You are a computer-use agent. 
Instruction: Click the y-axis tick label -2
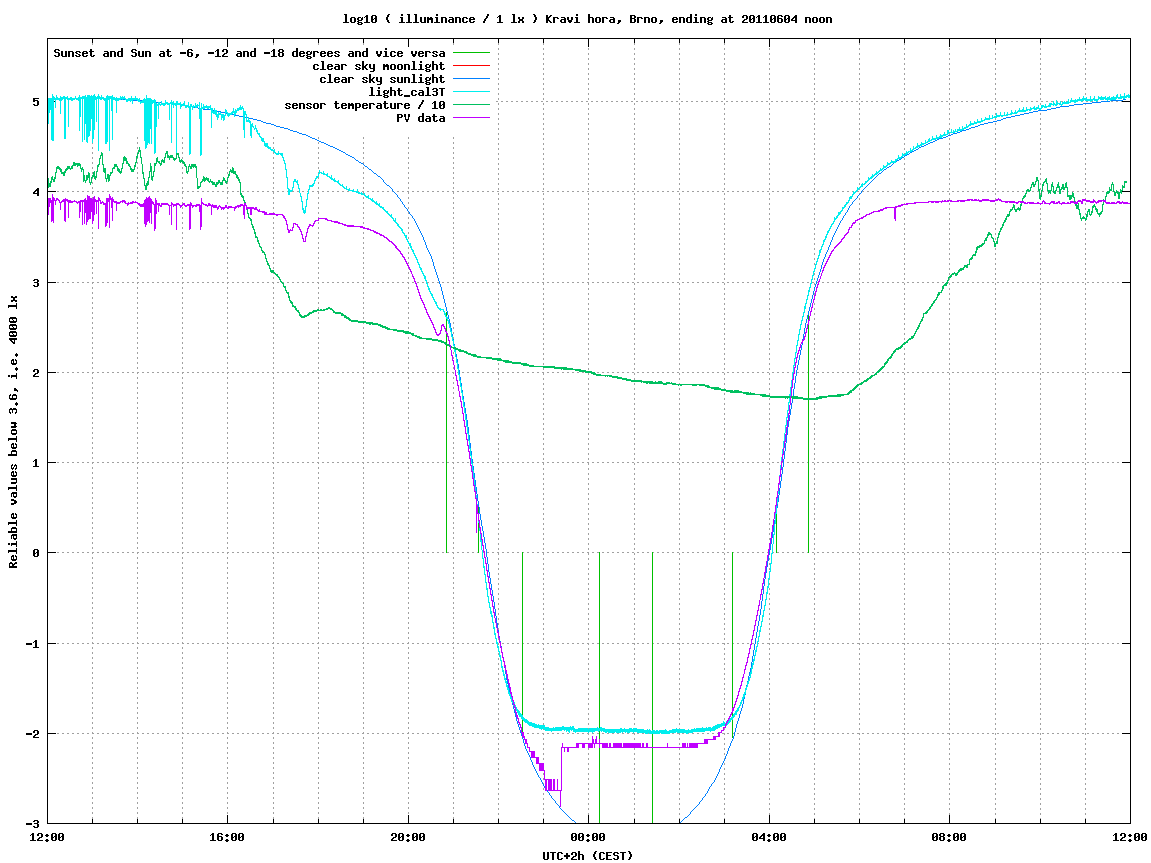[32, 734]
